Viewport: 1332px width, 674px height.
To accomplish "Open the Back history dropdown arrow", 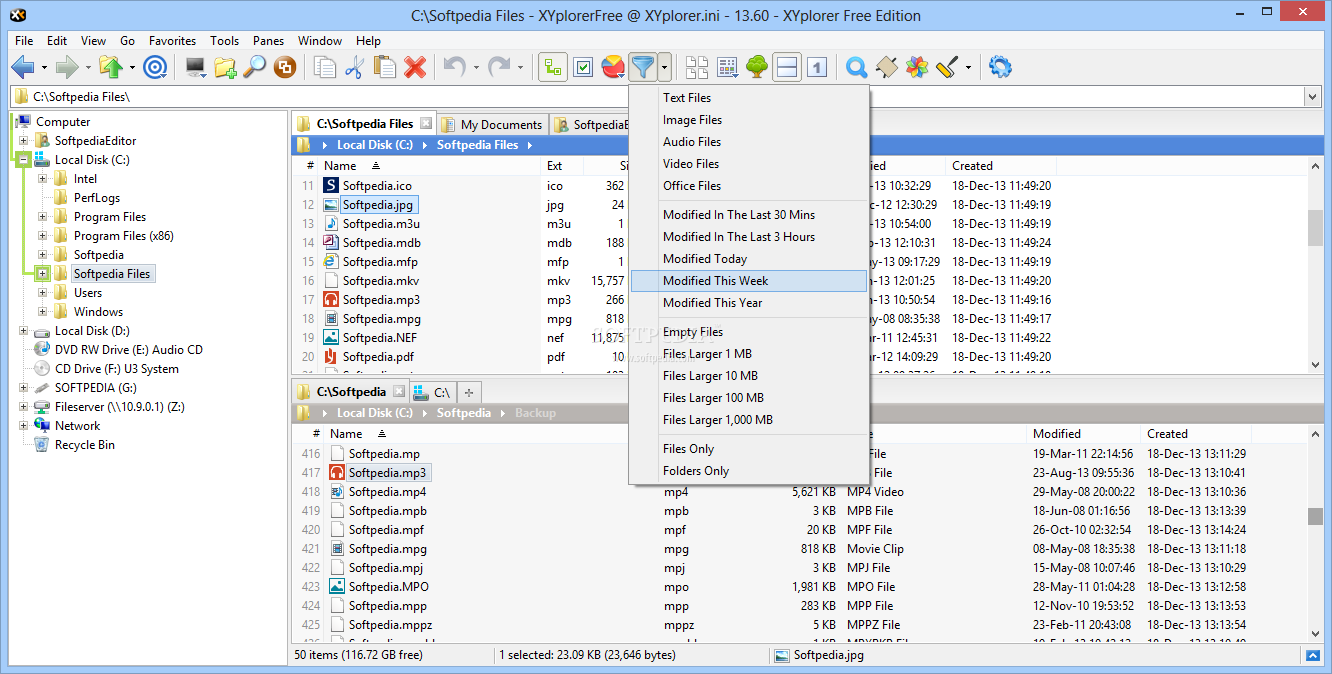I will (44, 68).
